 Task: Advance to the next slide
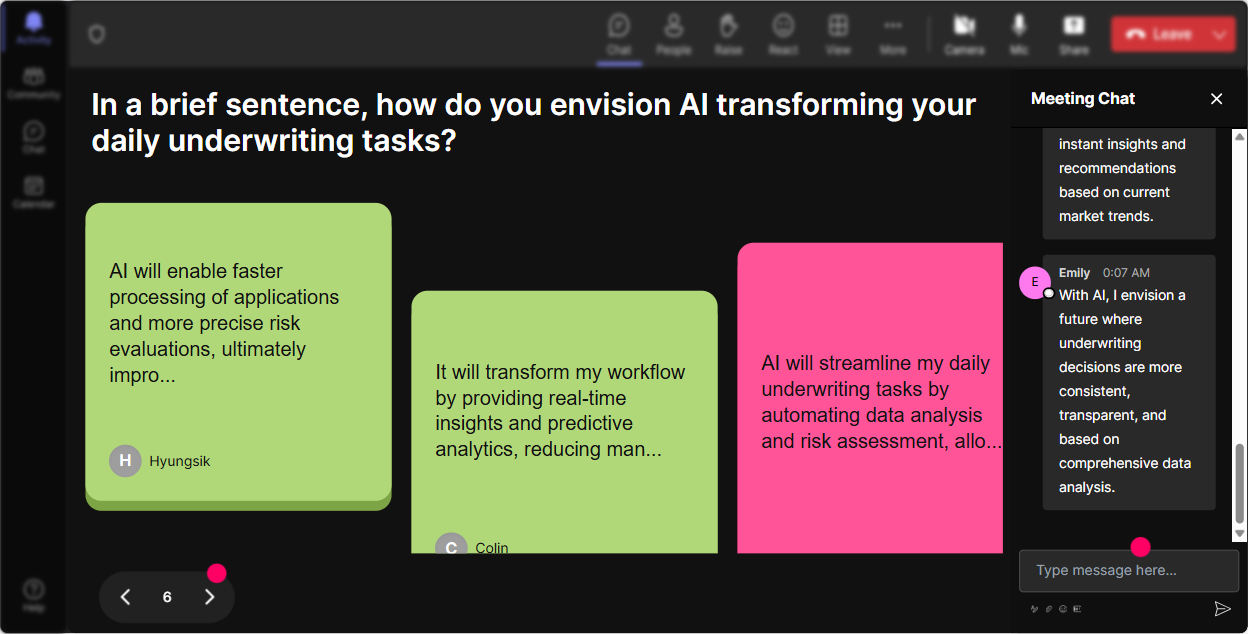click(x=209, y=597)
